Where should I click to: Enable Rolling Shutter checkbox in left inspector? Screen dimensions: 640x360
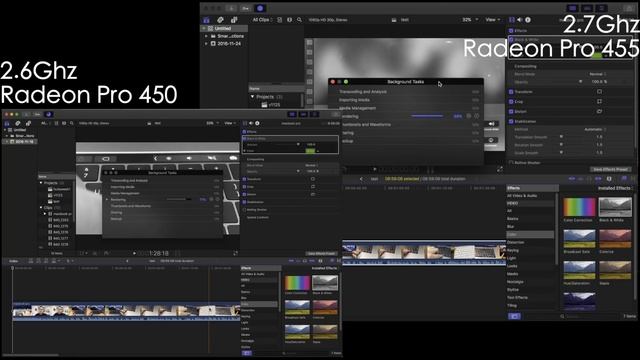(x=244, y=210)
